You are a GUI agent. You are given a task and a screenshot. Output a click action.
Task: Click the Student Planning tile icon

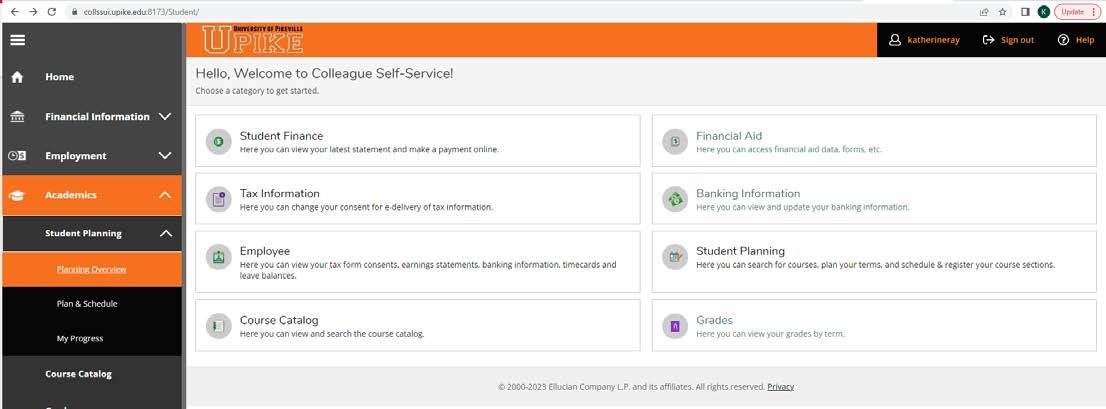(x=675, y=257)
